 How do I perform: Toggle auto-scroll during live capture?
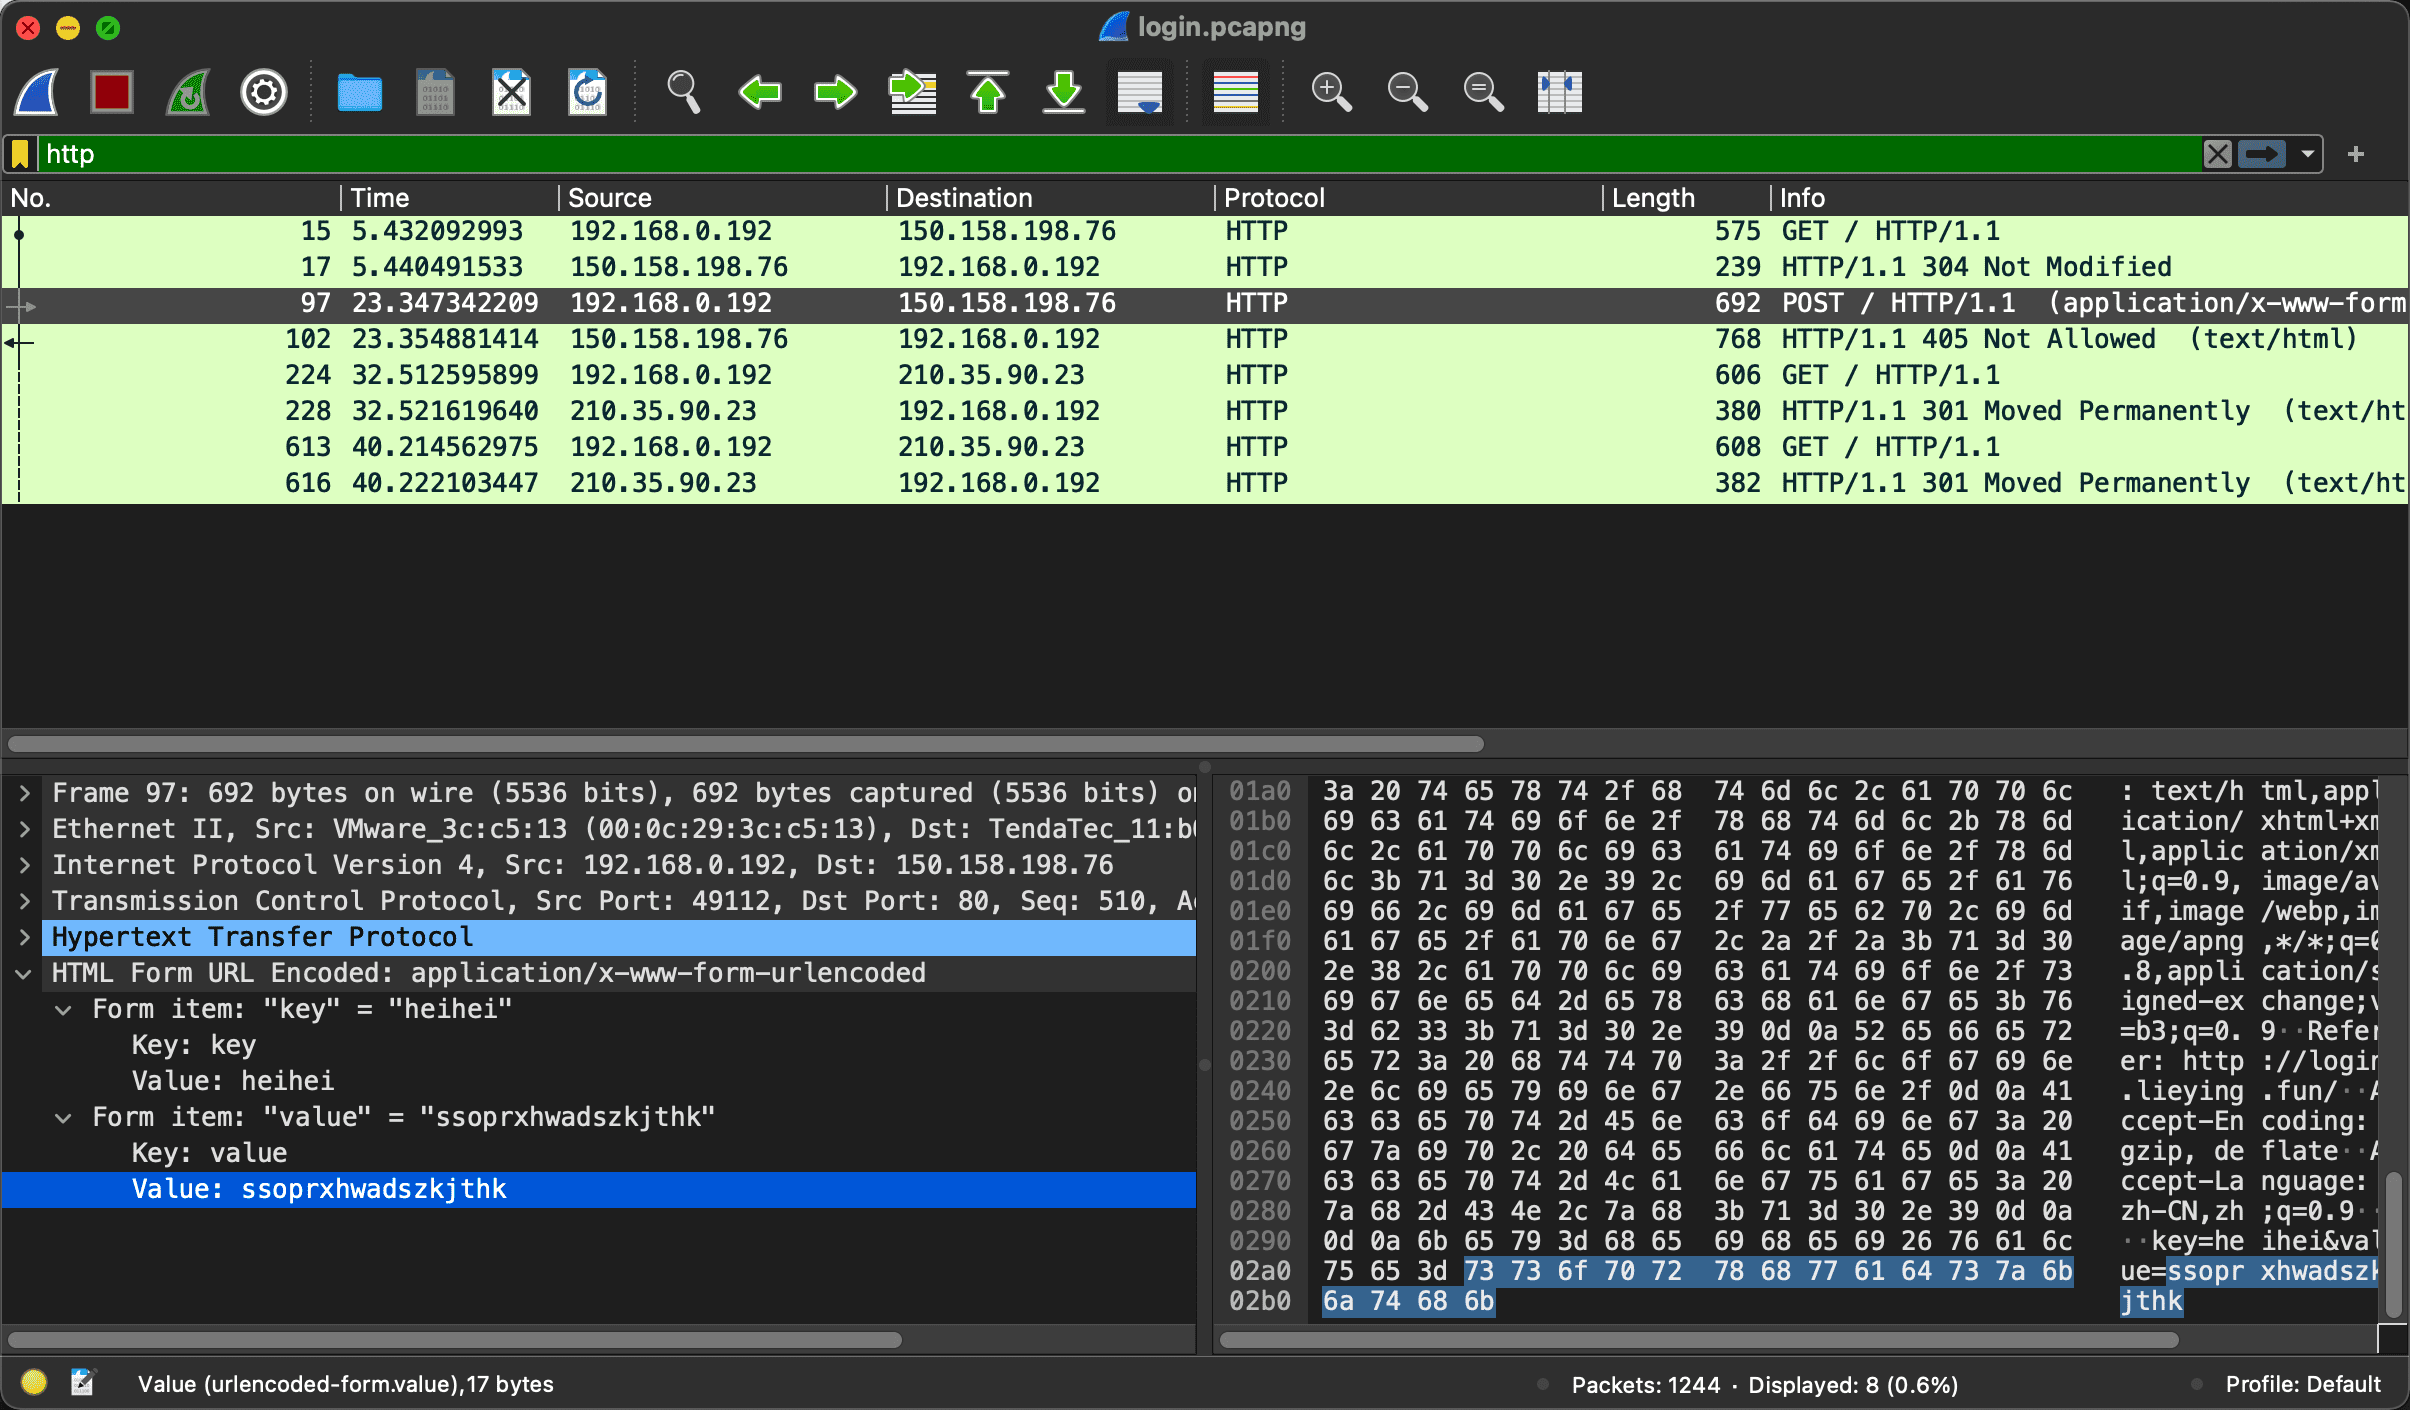pos(1140,93)
